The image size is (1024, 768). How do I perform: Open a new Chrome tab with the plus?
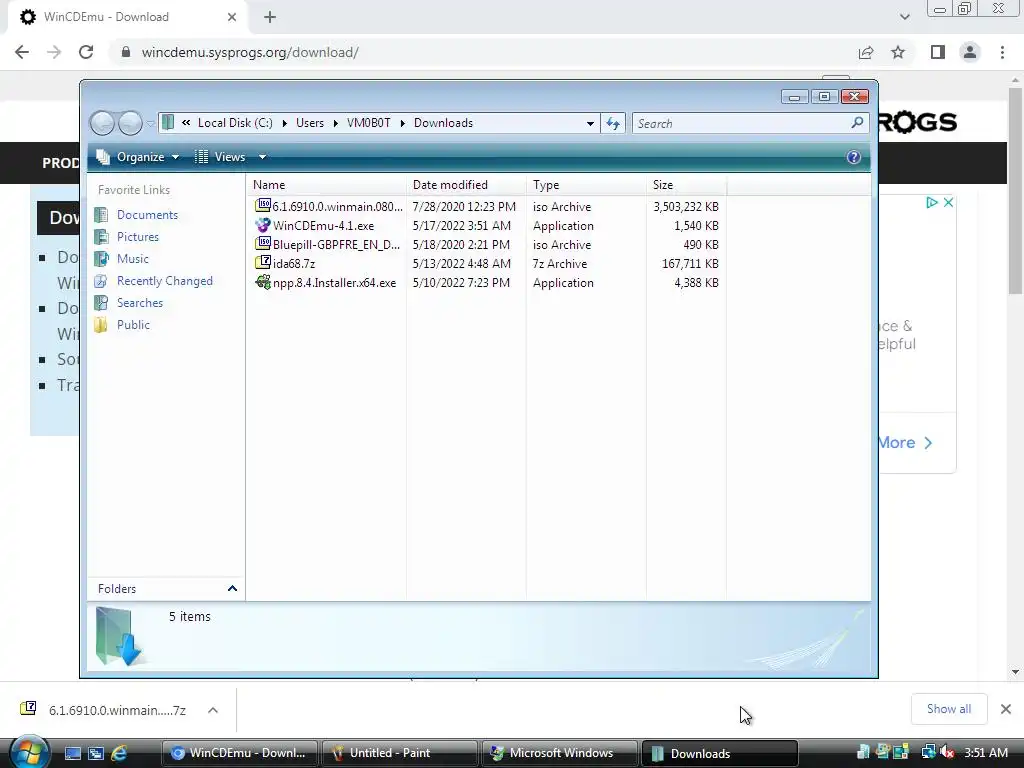coord(270,17)
